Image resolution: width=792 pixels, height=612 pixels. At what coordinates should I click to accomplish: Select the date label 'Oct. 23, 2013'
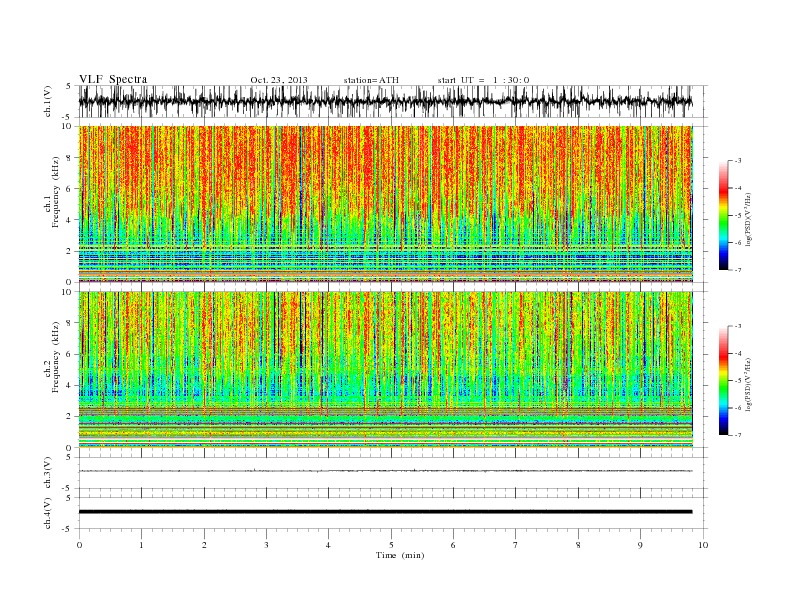pyautogui.click(x=279, y=80)
